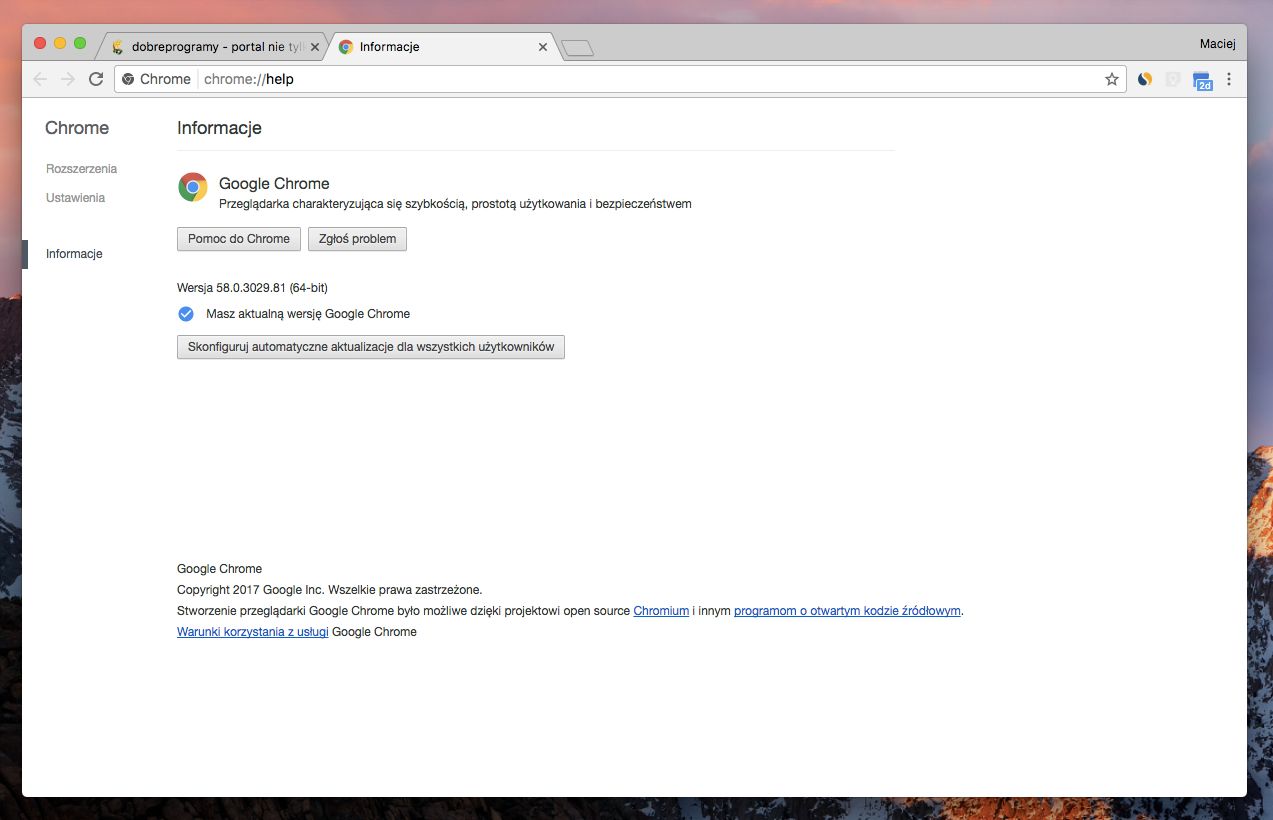Select the Informacje tab
The image size is (1273, 820).
(443, 47)
